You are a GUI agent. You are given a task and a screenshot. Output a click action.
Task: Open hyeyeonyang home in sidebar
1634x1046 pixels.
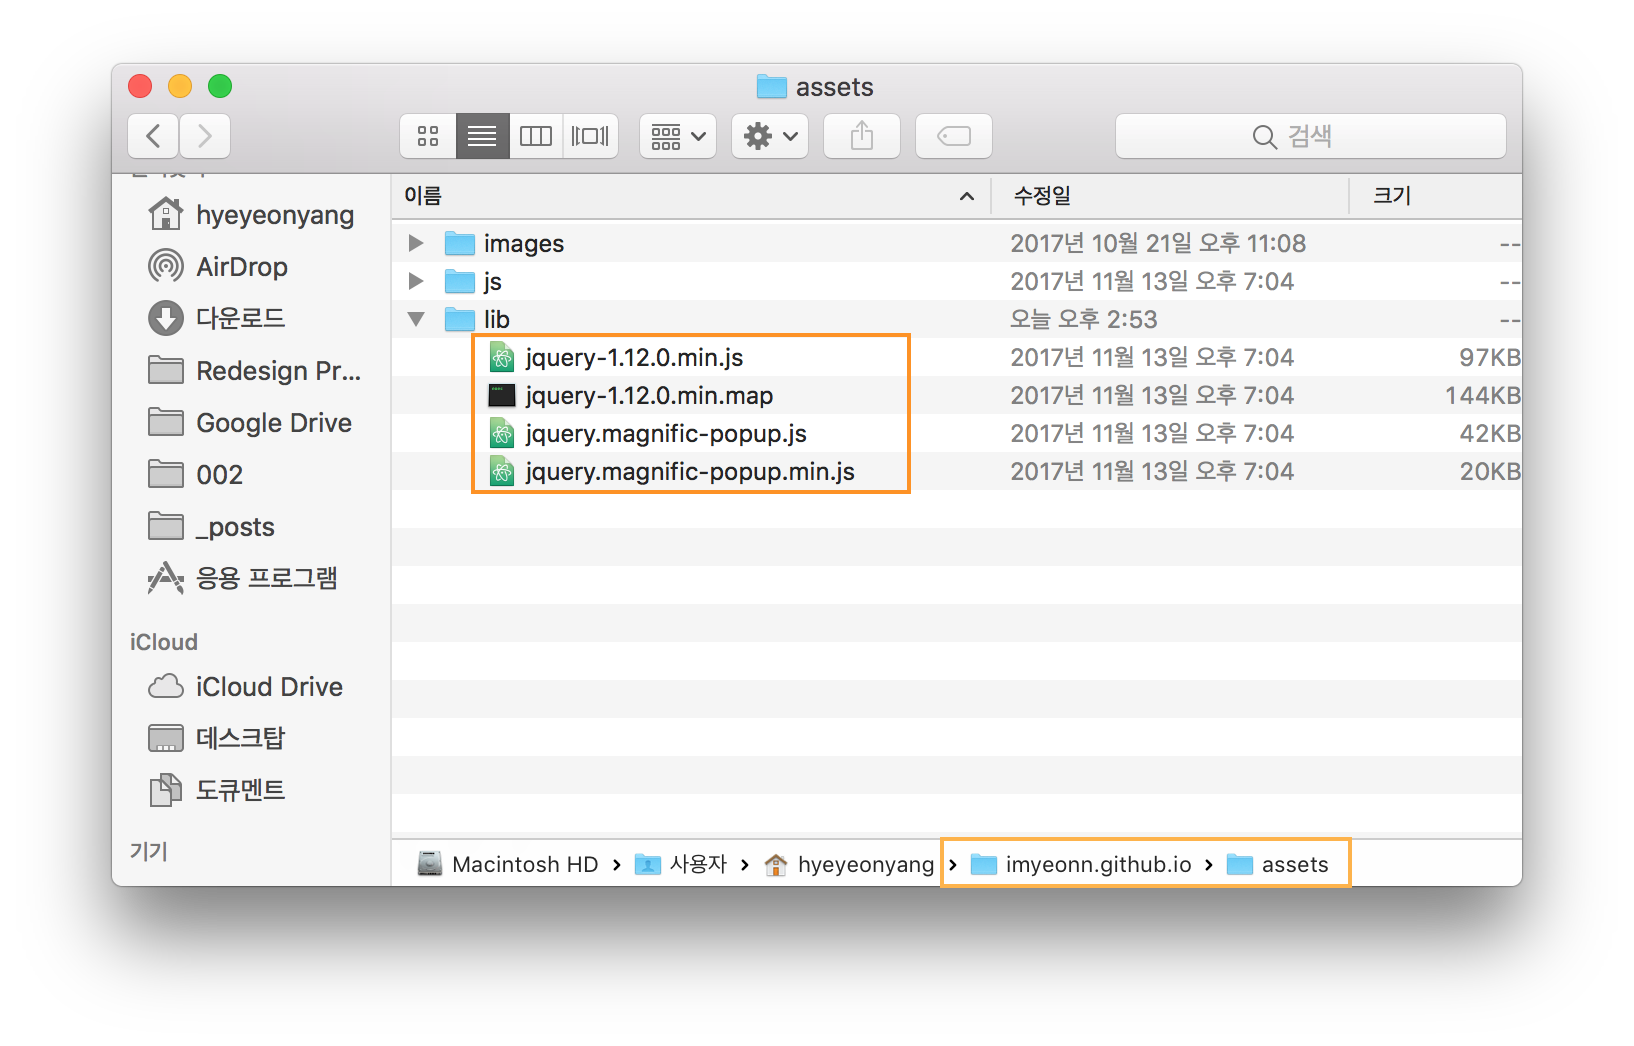(x=251, y=215)
